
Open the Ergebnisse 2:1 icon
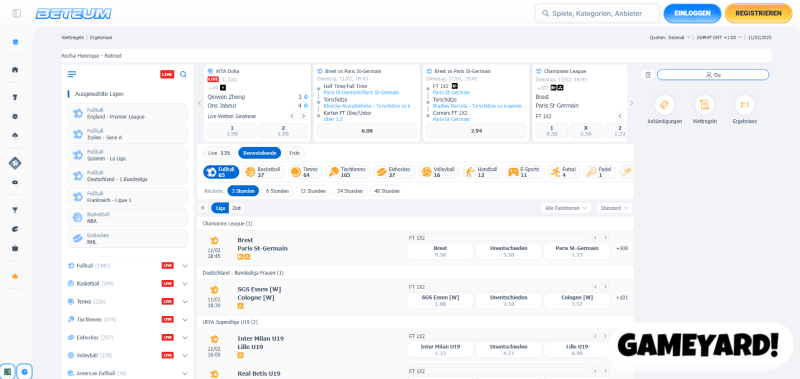[x=744, y=105]
